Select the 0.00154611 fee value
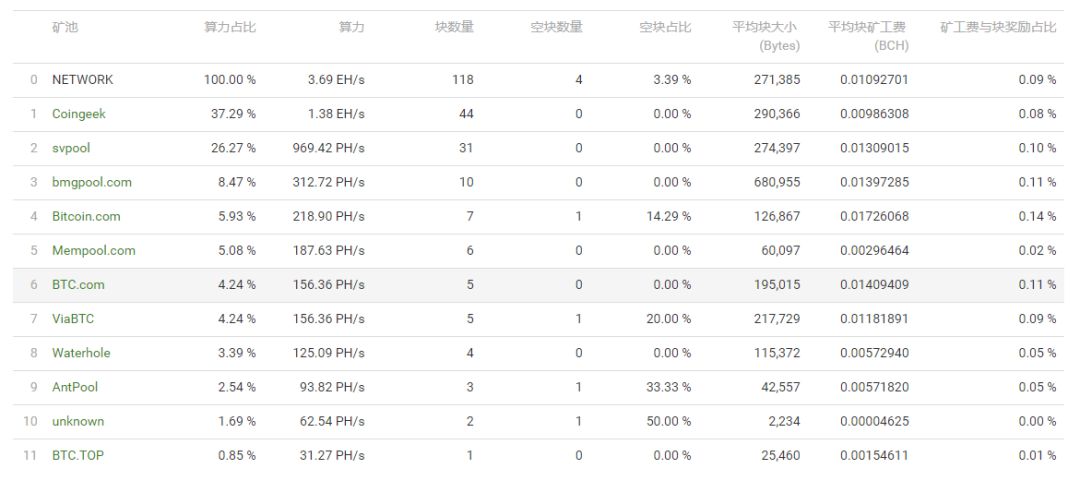1080x493 pixels. point(874,455)
